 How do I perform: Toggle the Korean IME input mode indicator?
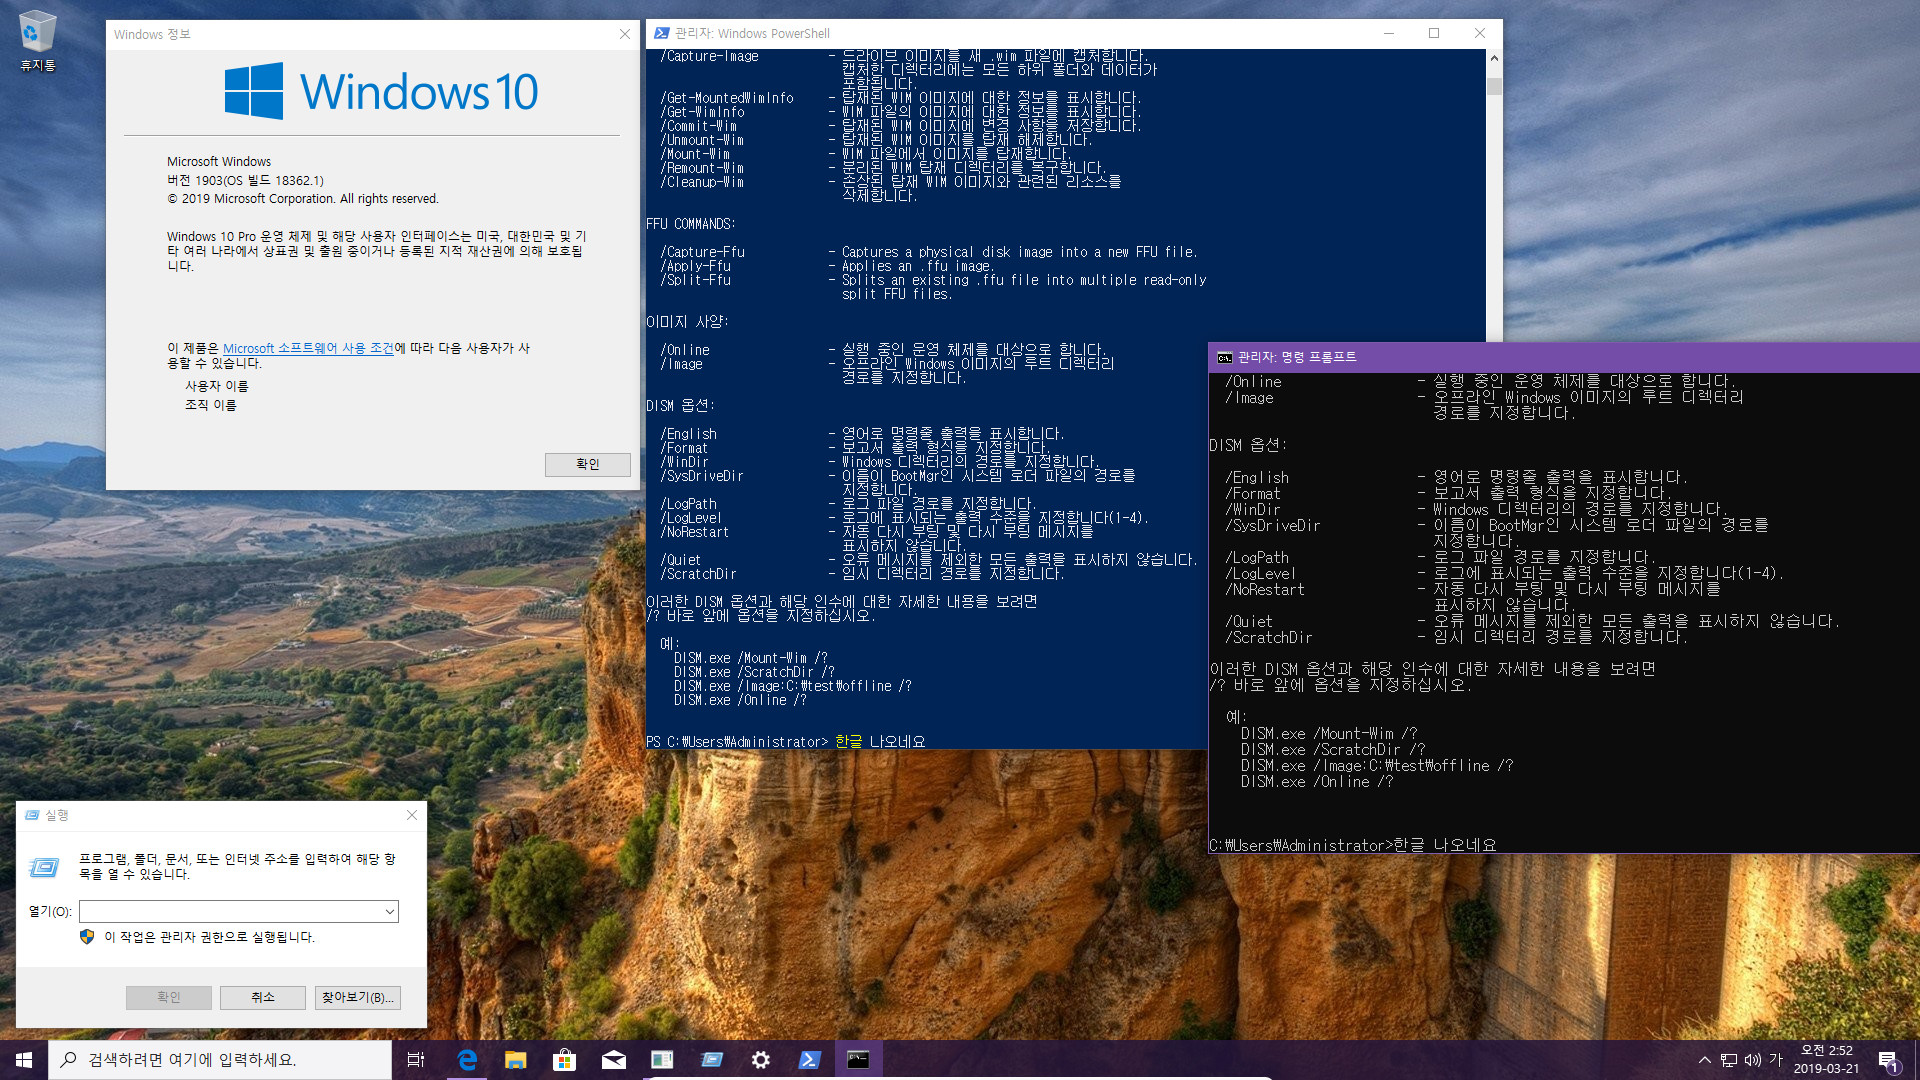pyautogui.click(x=1776, y=1060)
